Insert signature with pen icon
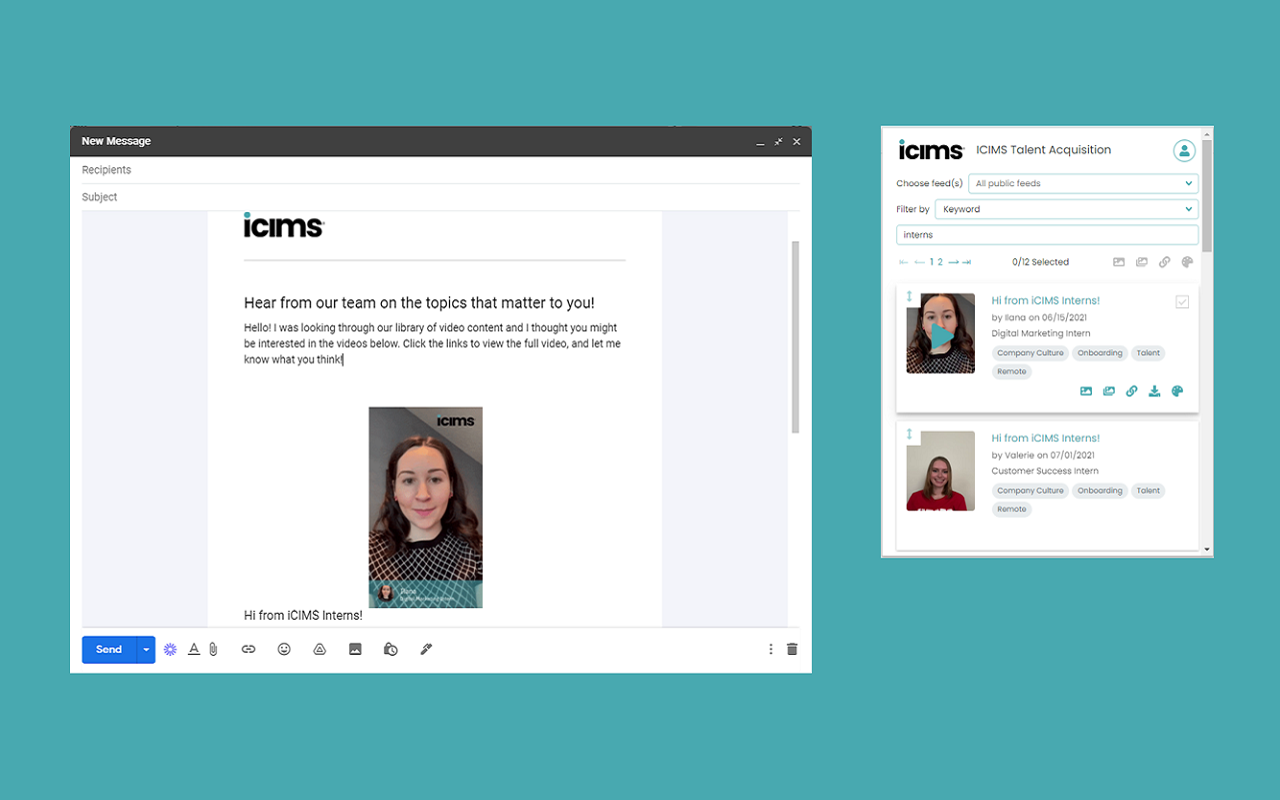 [426, 649]
